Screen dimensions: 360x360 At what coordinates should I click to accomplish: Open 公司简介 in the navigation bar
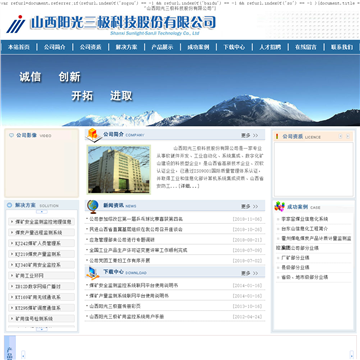[x=55, y=47]
